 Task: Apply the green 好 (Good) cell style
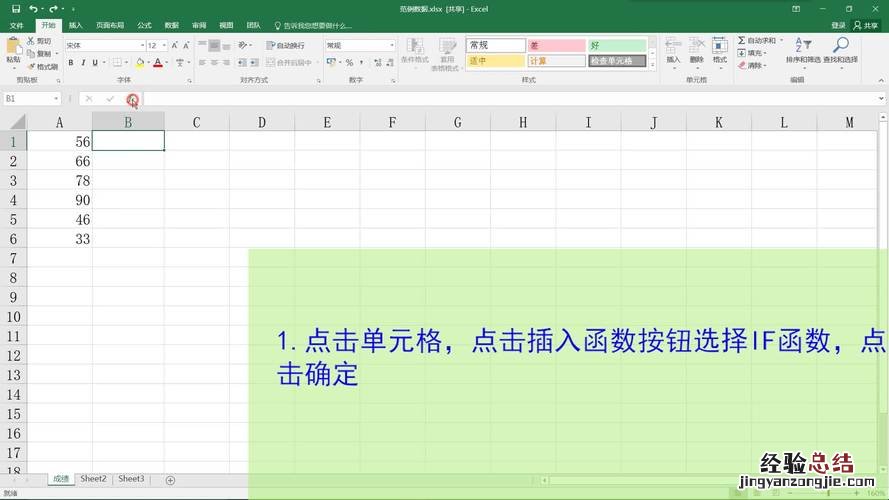click(617, 45)
